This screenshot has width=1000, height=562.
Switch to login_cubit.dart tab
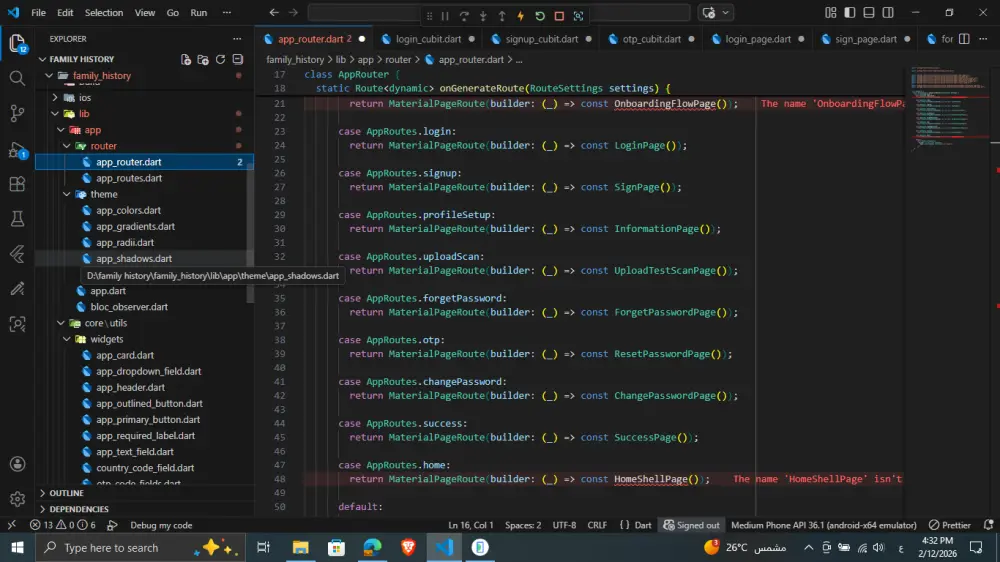coord(428,39)
